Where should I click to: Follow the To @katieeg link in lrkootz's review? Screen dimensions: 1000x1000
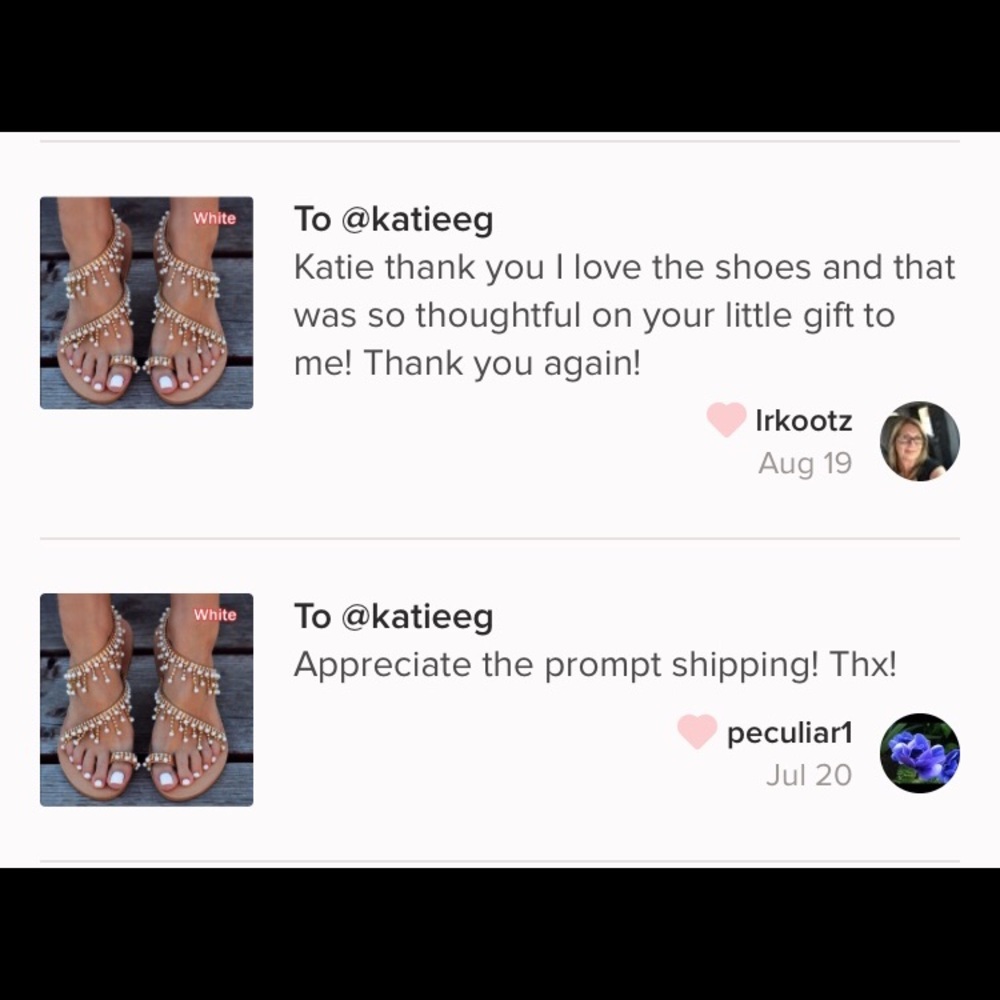pyautogui.click(x=393, y=220)
